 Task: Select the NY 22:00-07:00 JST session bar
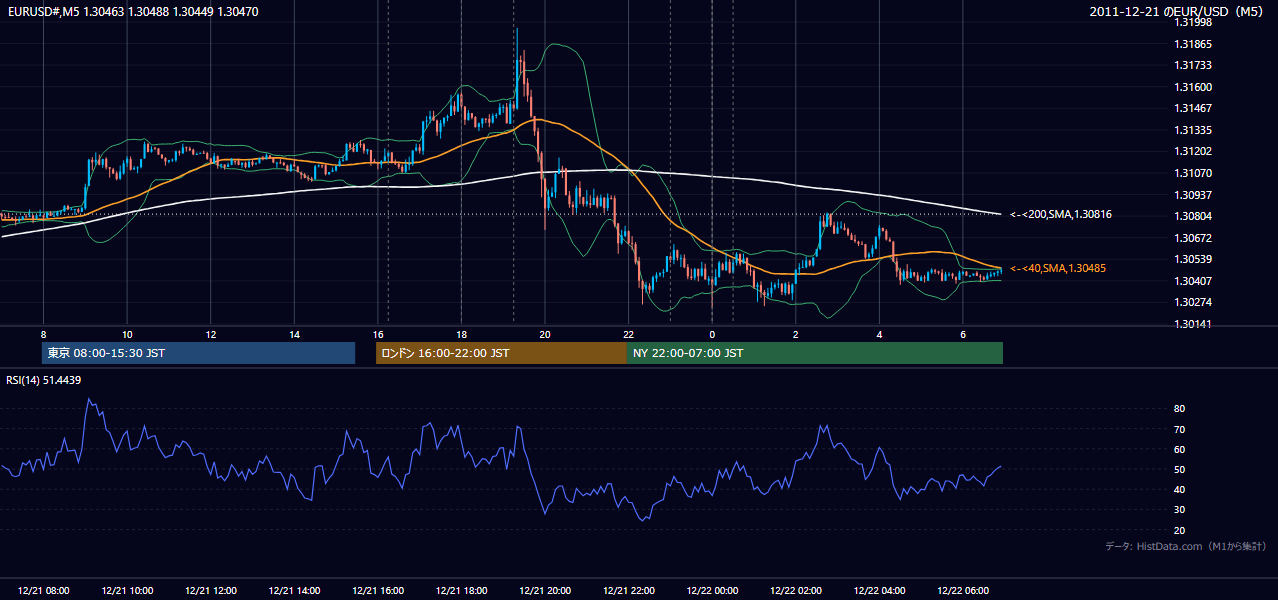[815, 353]
